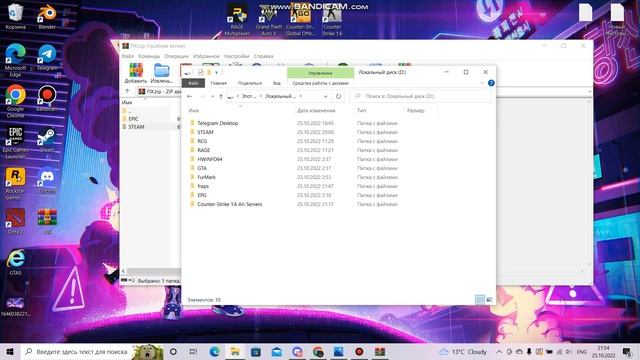This screenshot has height=360, width=640.
Task: Open the Файл tab in Explorer ribbon
Action: pyautogui.click(x=193, y=83)
